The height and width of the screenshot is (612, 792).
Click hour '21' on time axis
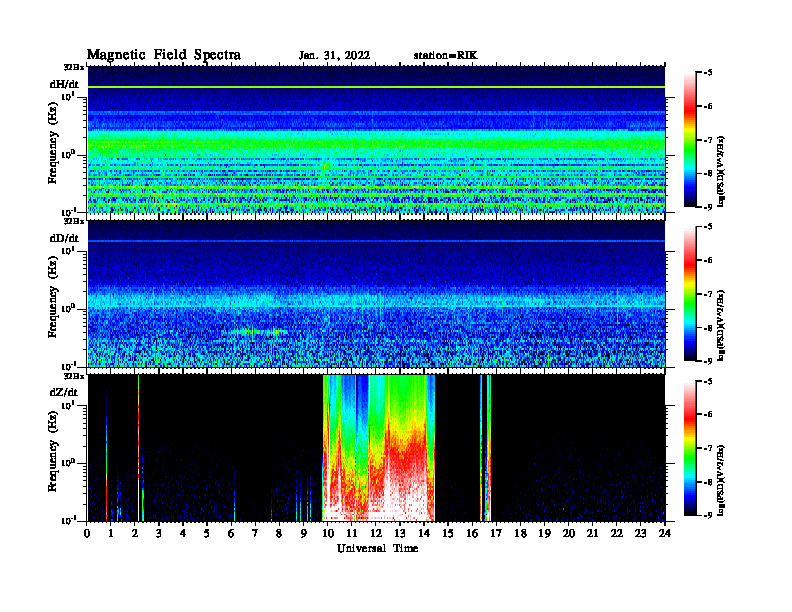coord(592,533)
